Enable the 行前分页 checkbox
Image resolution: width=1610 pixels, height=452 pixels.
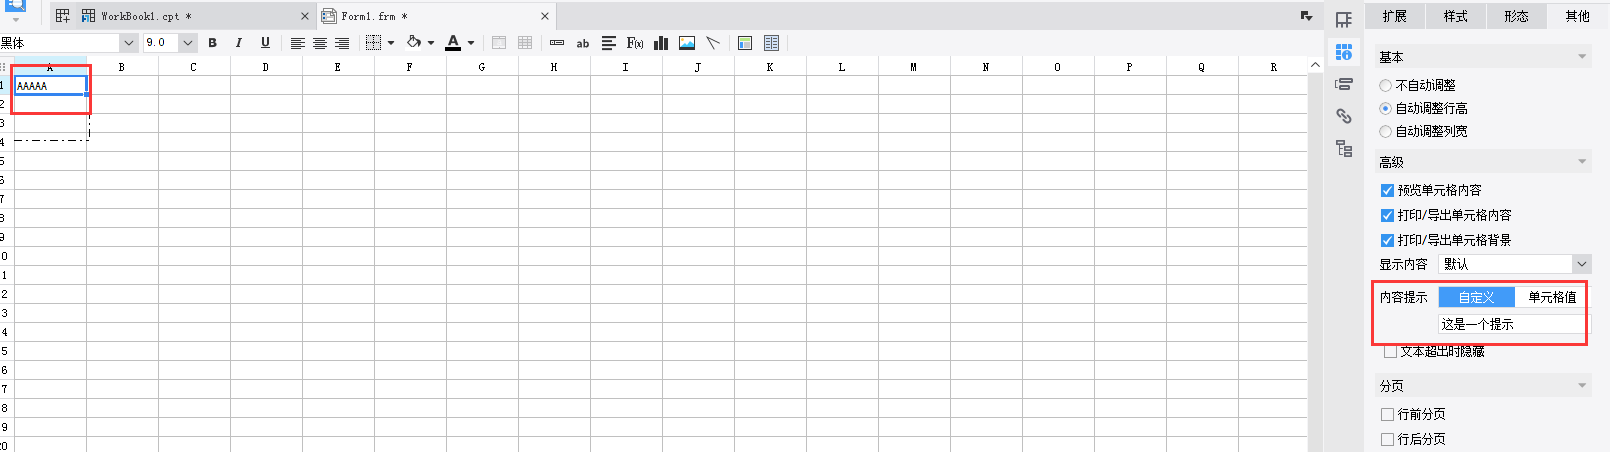[x=1387, y=414]
